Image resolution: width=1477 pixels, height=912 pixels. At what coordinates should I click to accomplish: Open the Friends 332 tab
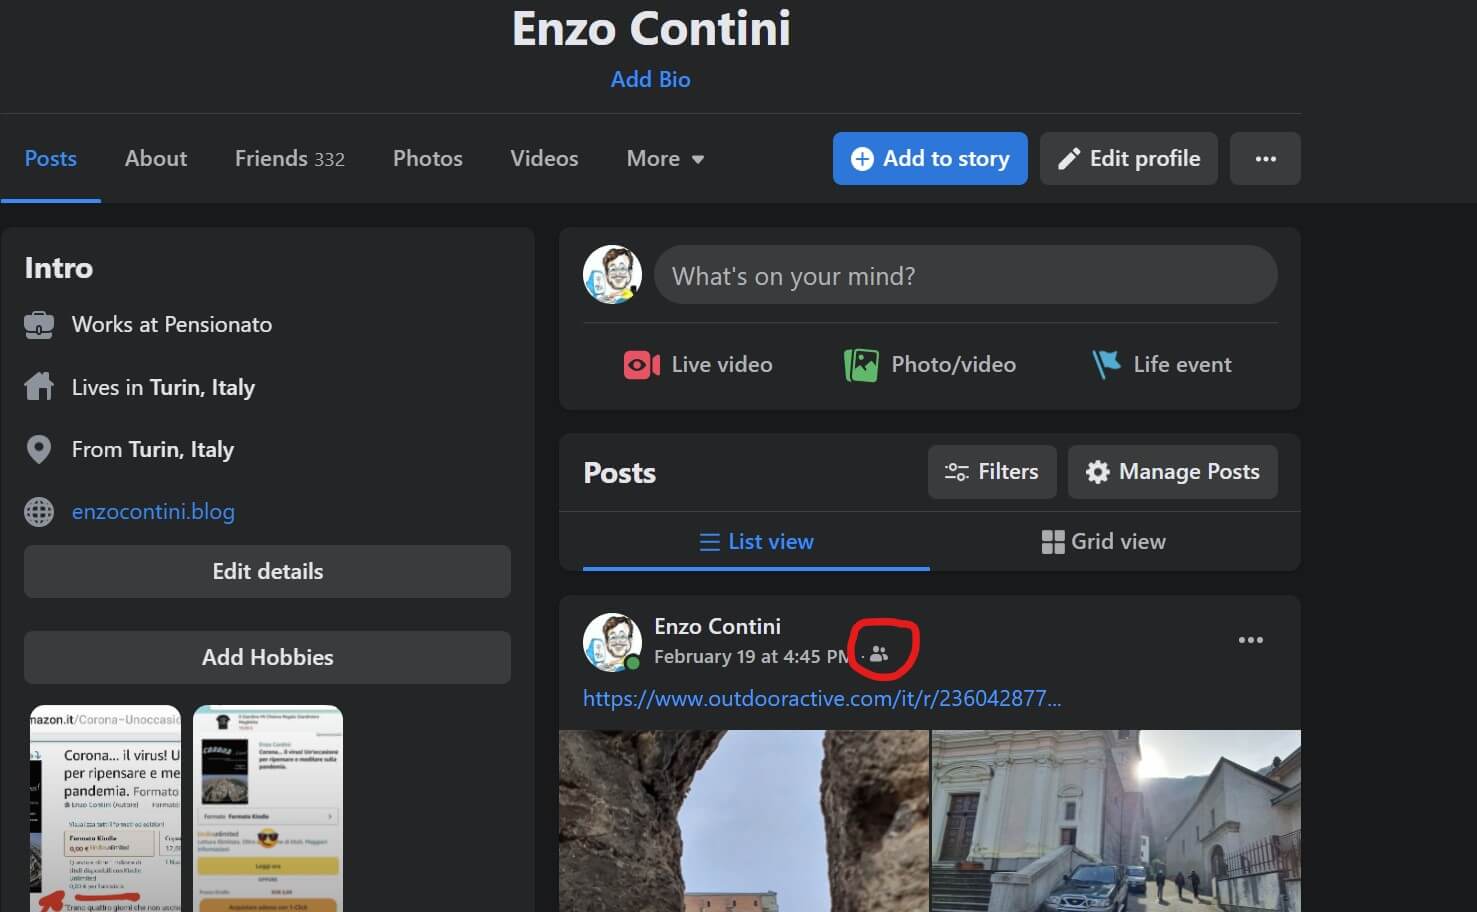point(289,159)
